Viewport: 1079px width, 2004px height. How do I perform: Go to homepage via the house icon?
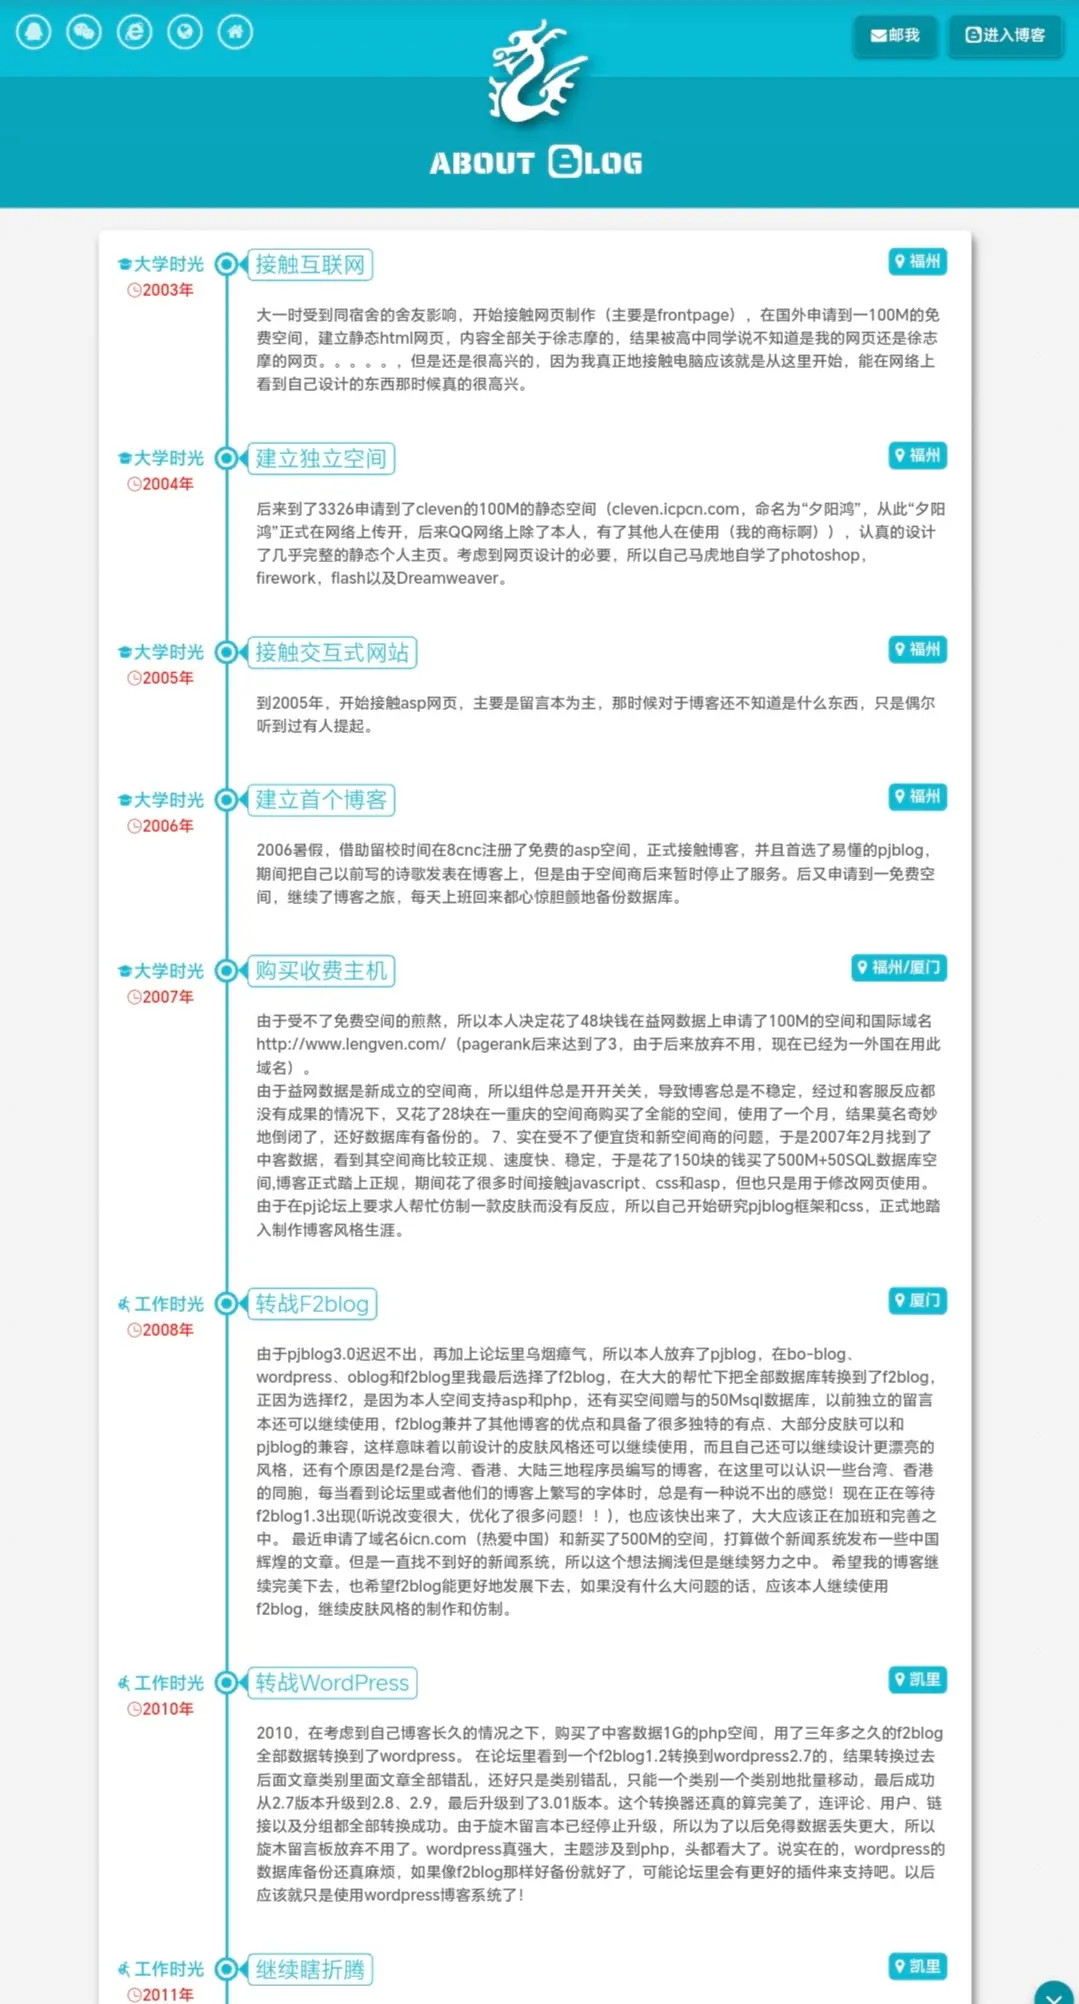point(235,32)
